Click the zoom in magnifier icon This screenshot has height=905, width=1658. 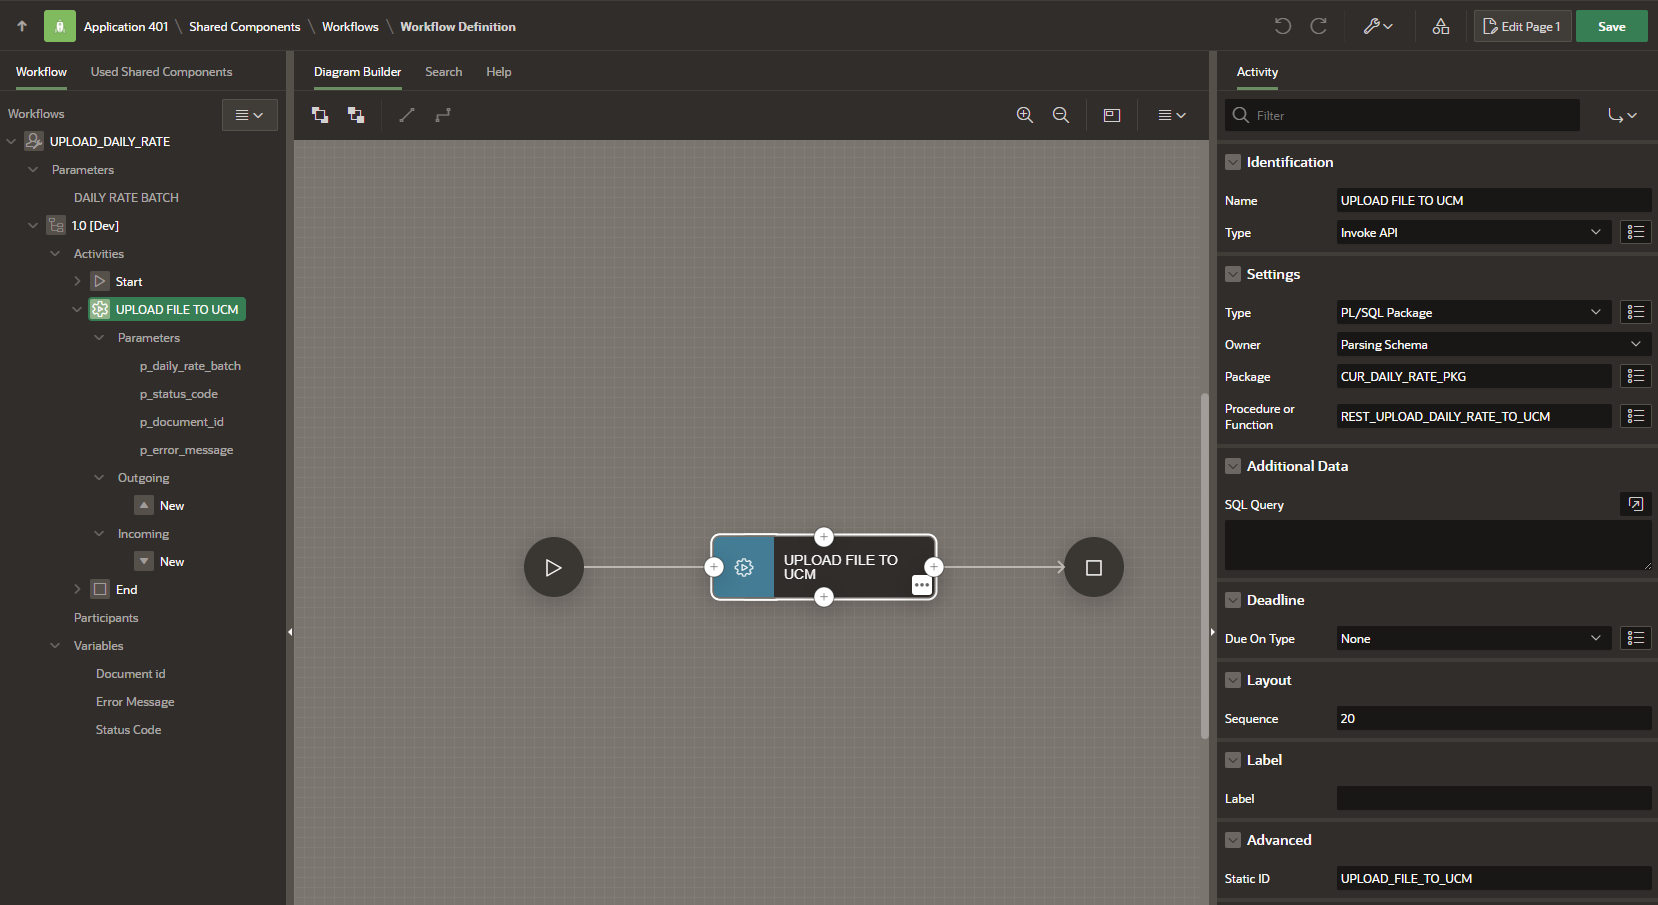(1024, 115)
